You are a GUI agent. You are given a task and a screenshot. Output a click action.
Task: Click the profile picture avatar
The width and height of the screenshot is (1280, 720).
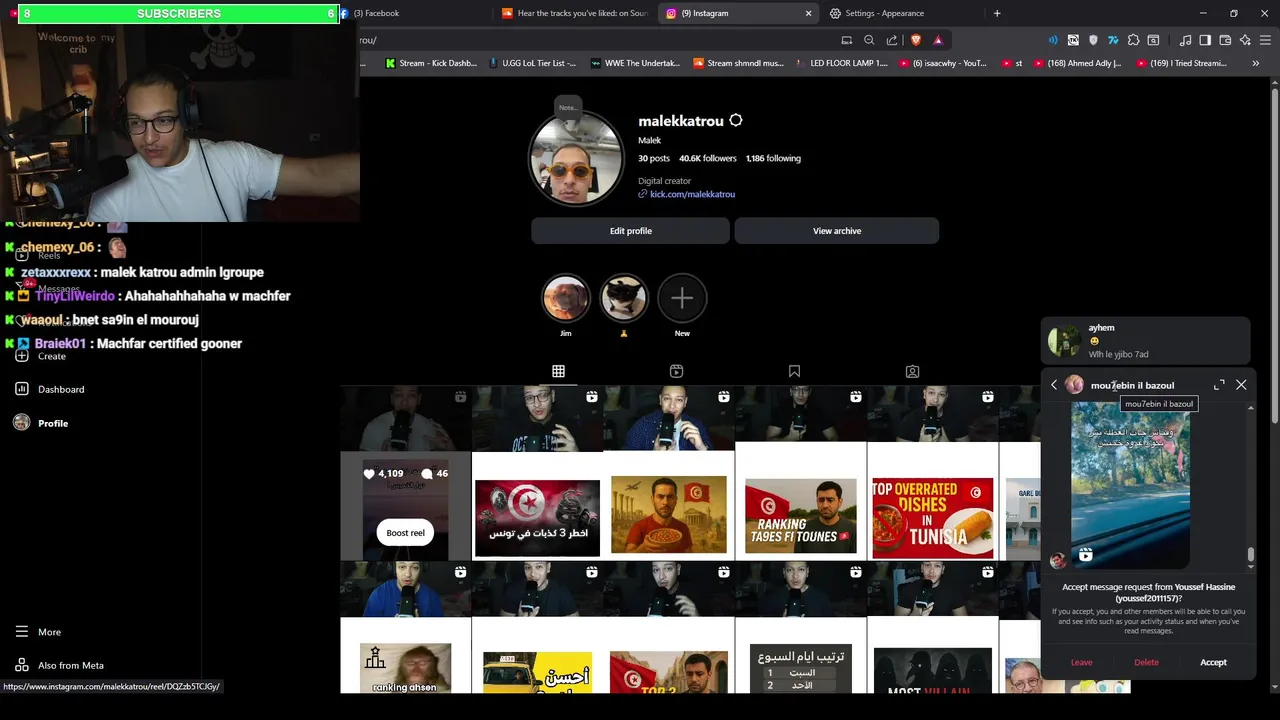tap(576, 159)
